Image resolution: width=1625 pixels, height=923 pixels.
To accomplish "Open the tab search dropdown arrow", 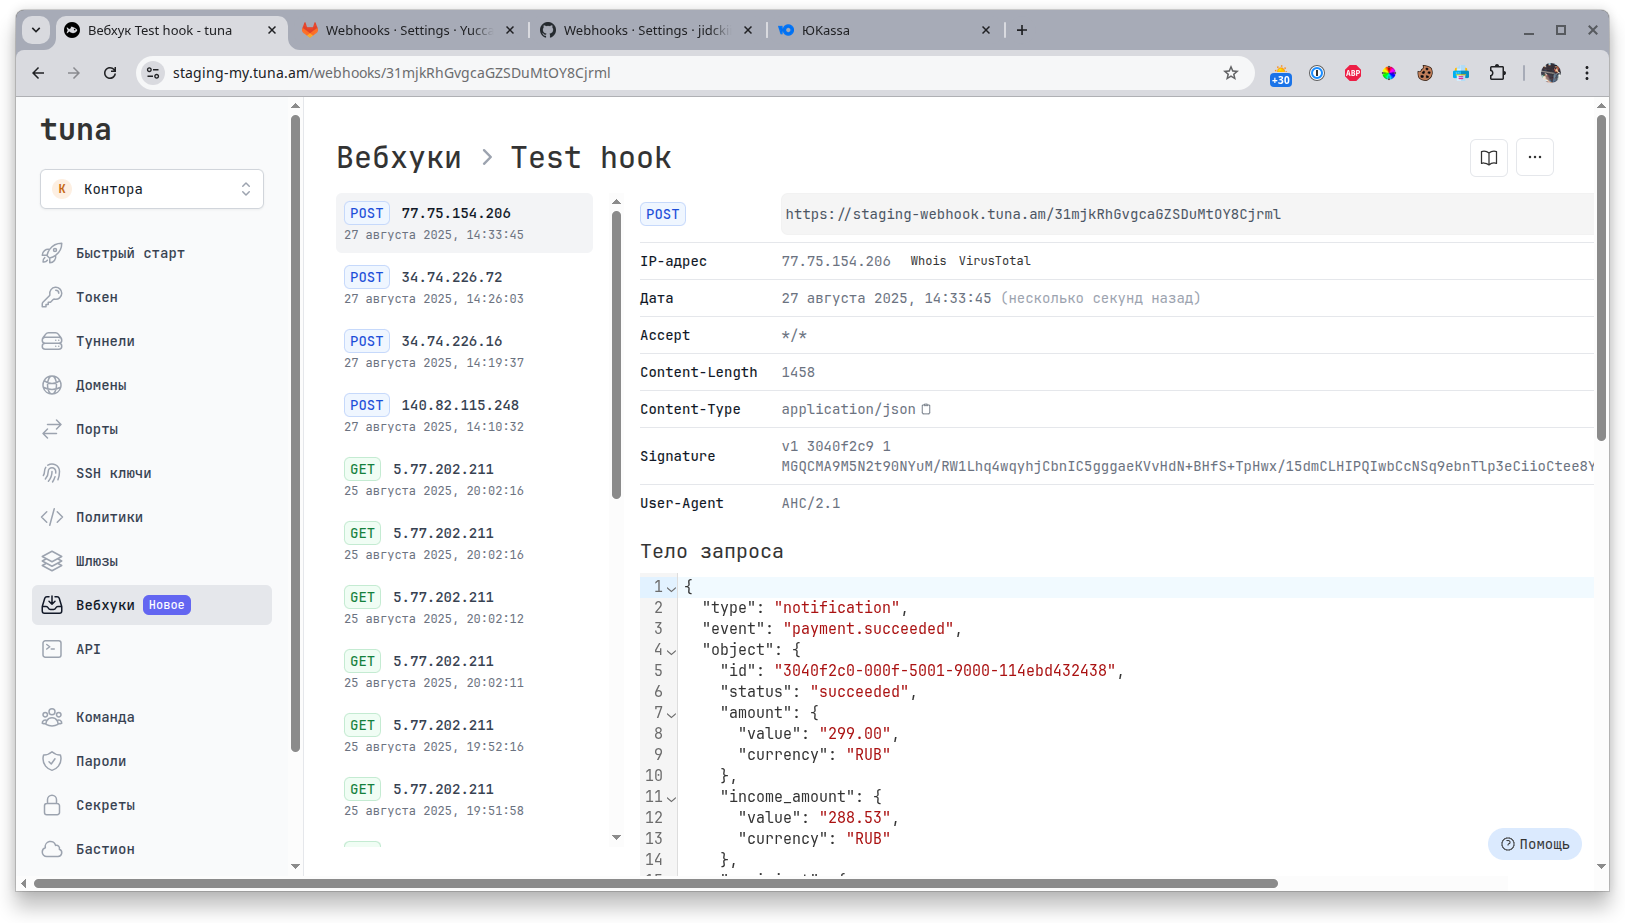I will 36,30.
